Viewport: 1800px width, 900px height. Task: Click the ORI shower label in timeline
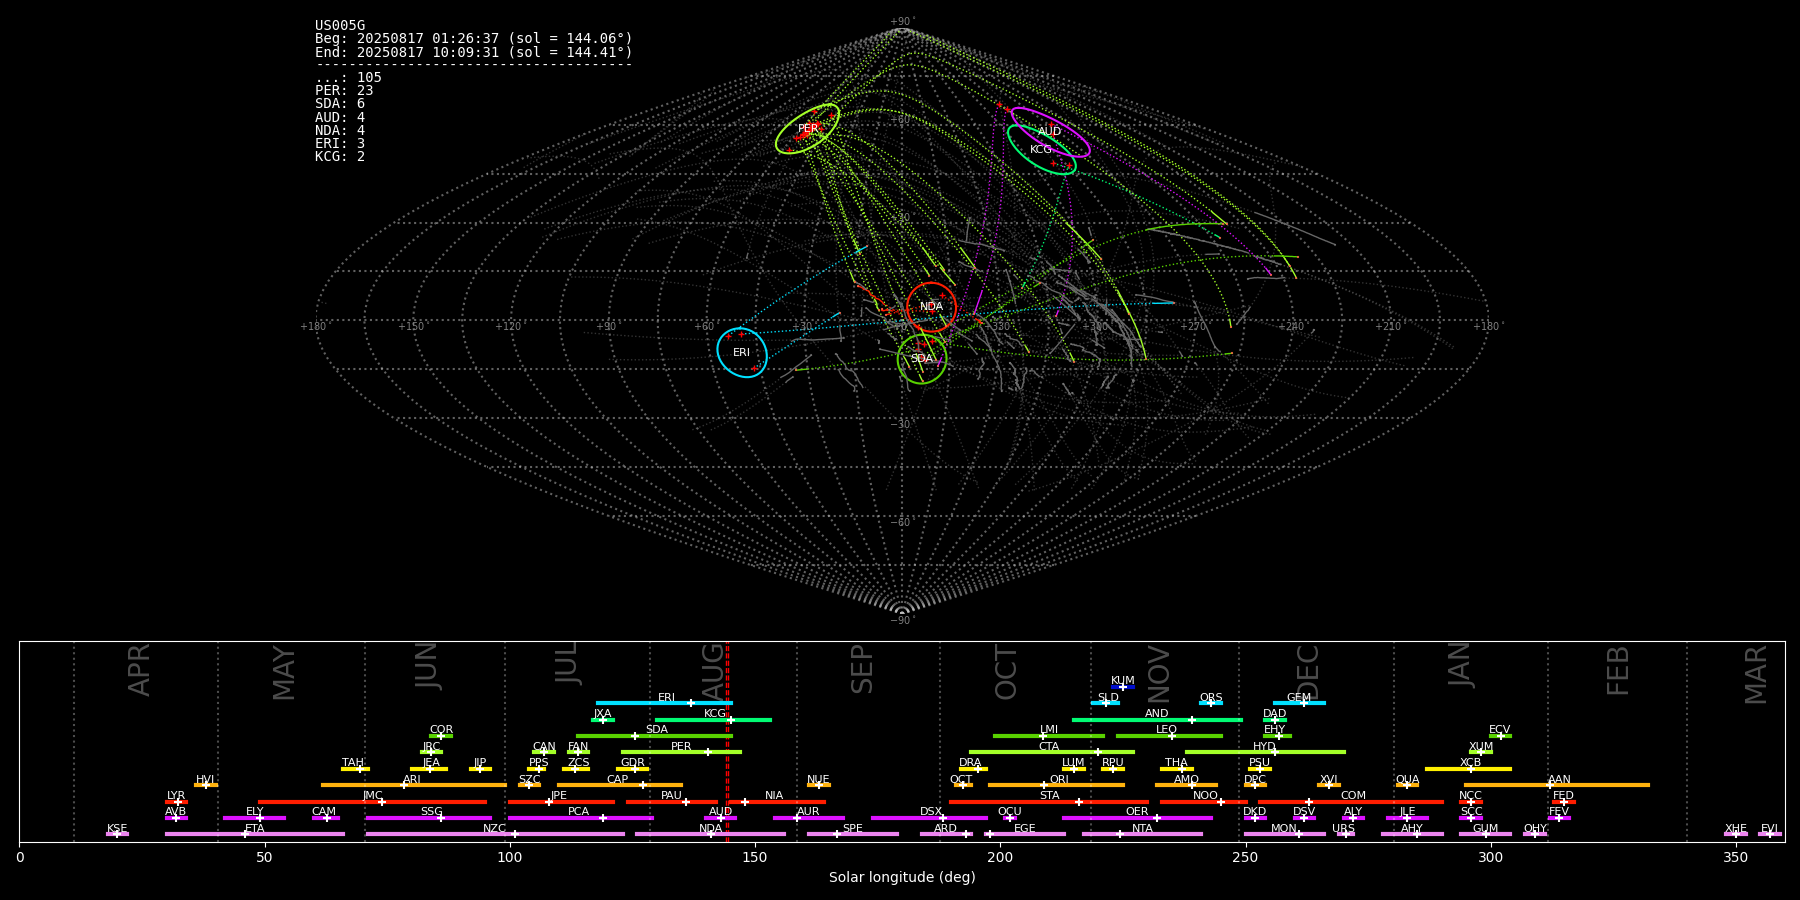[x=1059, y=780]
